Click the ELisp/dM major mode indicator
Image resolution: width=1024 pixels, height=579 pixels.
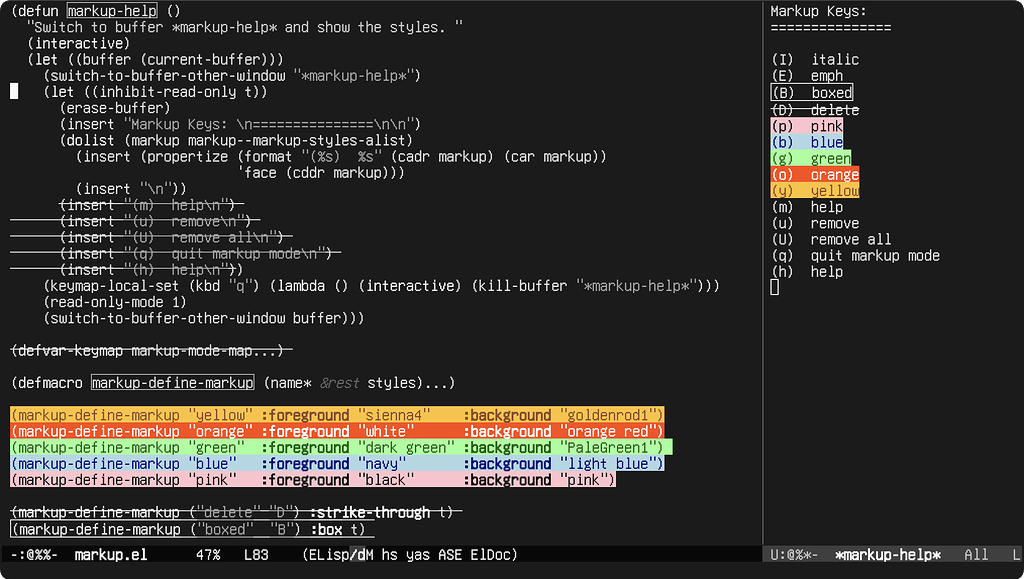(x=340, y=554)
